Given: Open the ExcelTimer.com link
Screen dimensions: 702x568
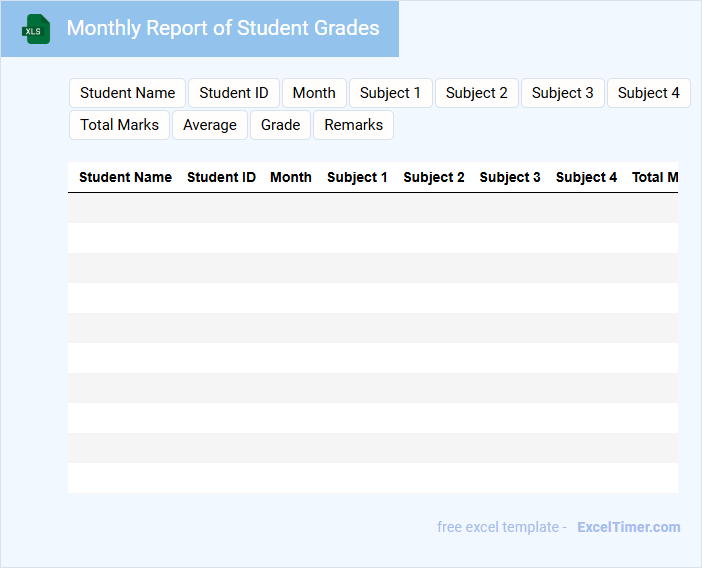Looking at the screenshot, I should pyautogui.click(x=629, y=527).
